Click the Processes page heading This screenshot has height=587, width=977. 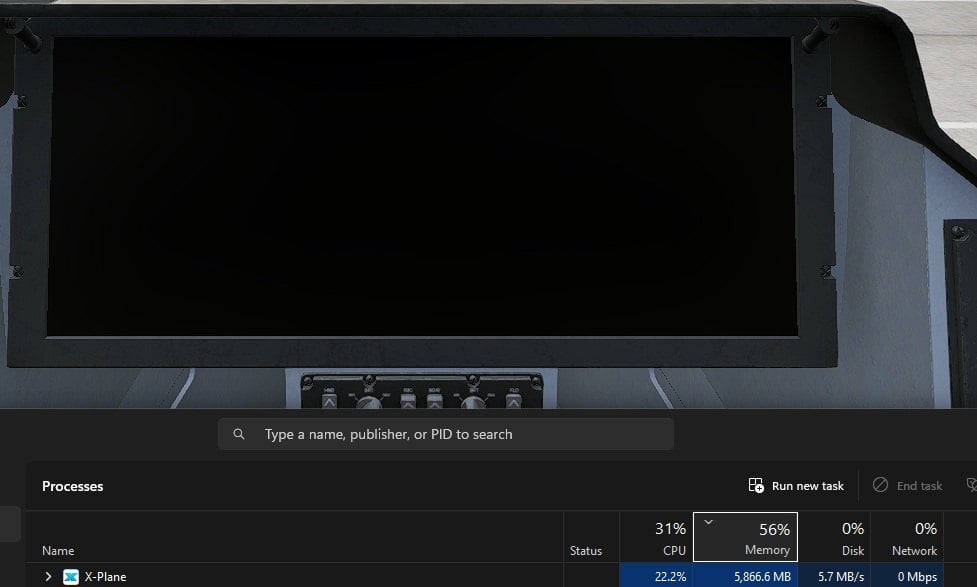point(72,486)
